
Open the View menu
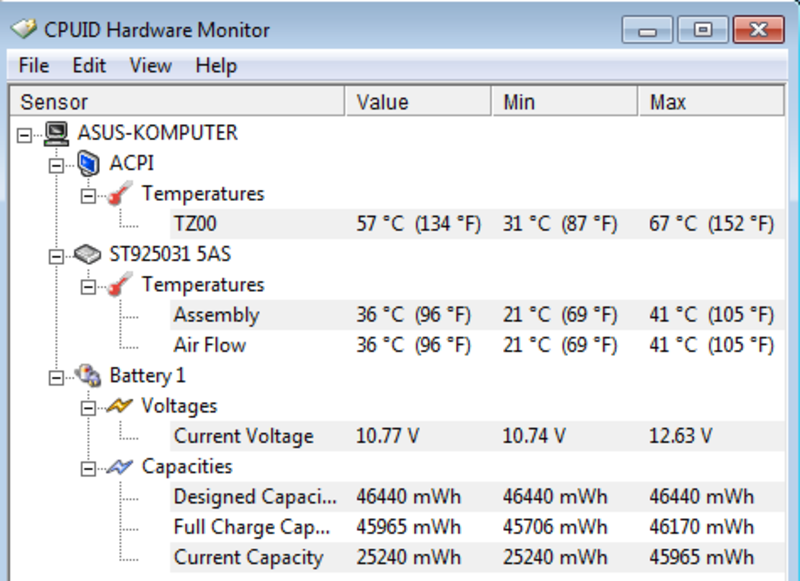(x=151, y=66)
